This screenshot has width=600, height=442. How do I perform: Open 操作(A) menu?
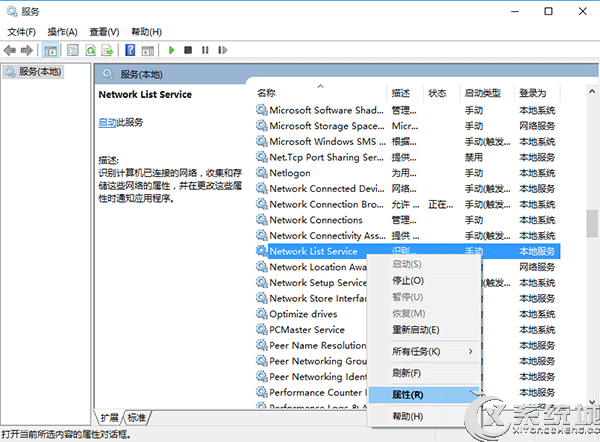point(62,32)
